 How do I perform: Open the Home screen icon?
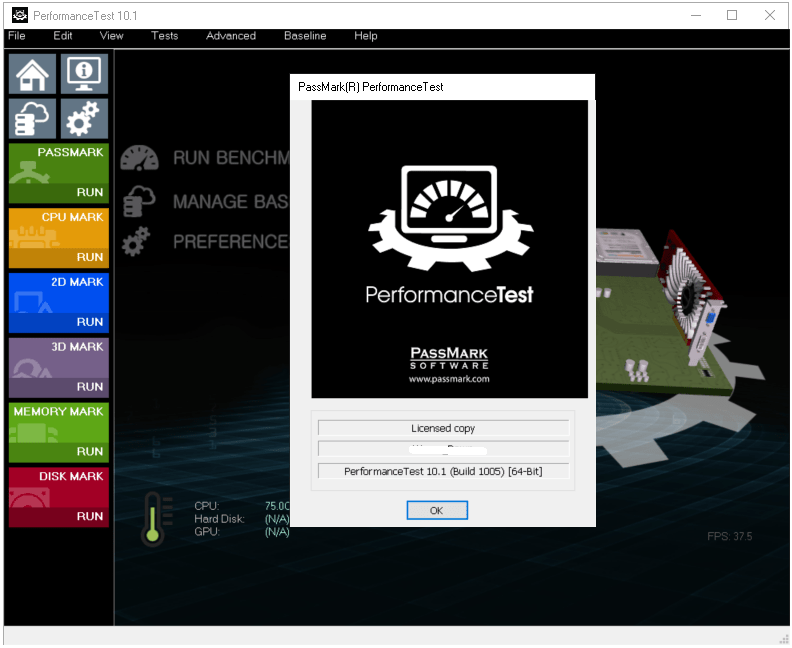tap(32, 74)
